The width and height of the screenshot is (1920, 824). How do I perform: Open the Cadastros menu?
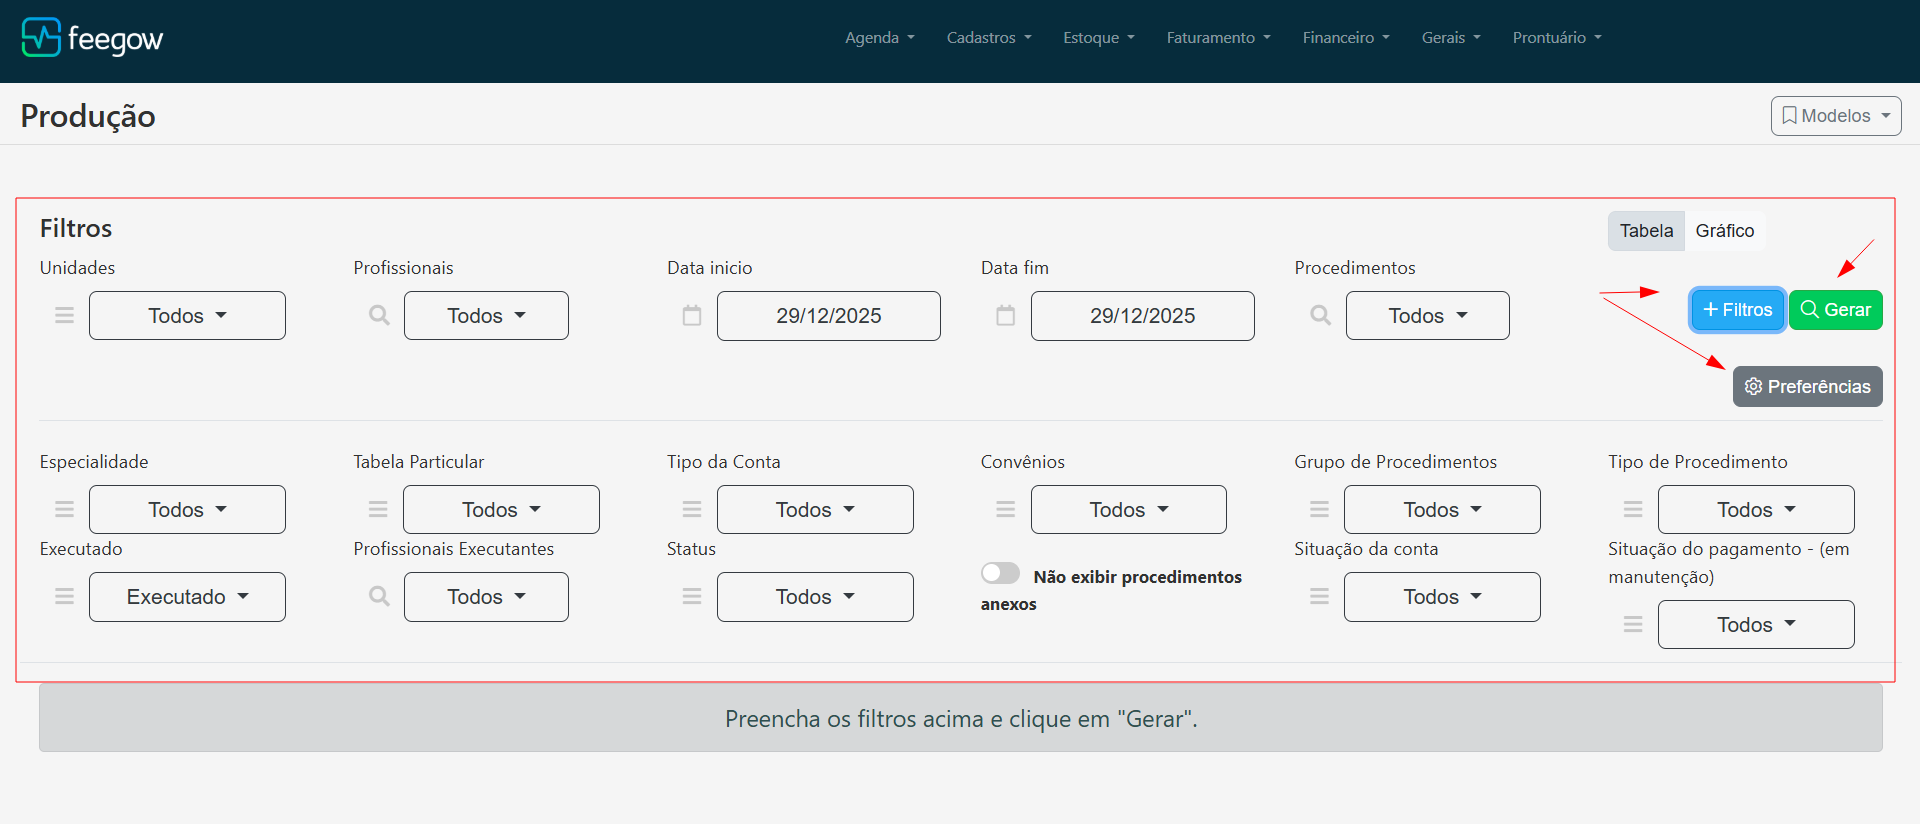coord(989,37)
